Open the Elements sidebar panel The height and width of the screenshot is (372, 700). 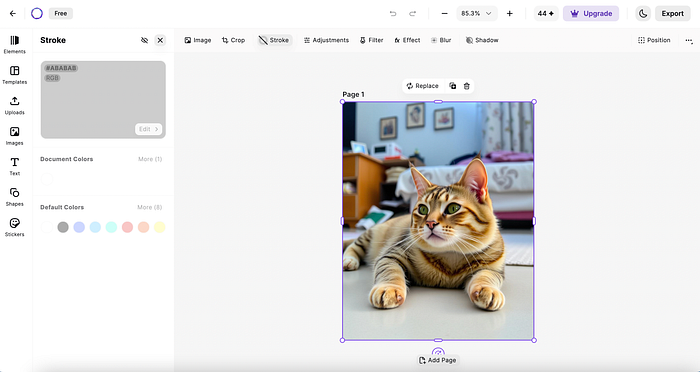[x=15, y=45]
